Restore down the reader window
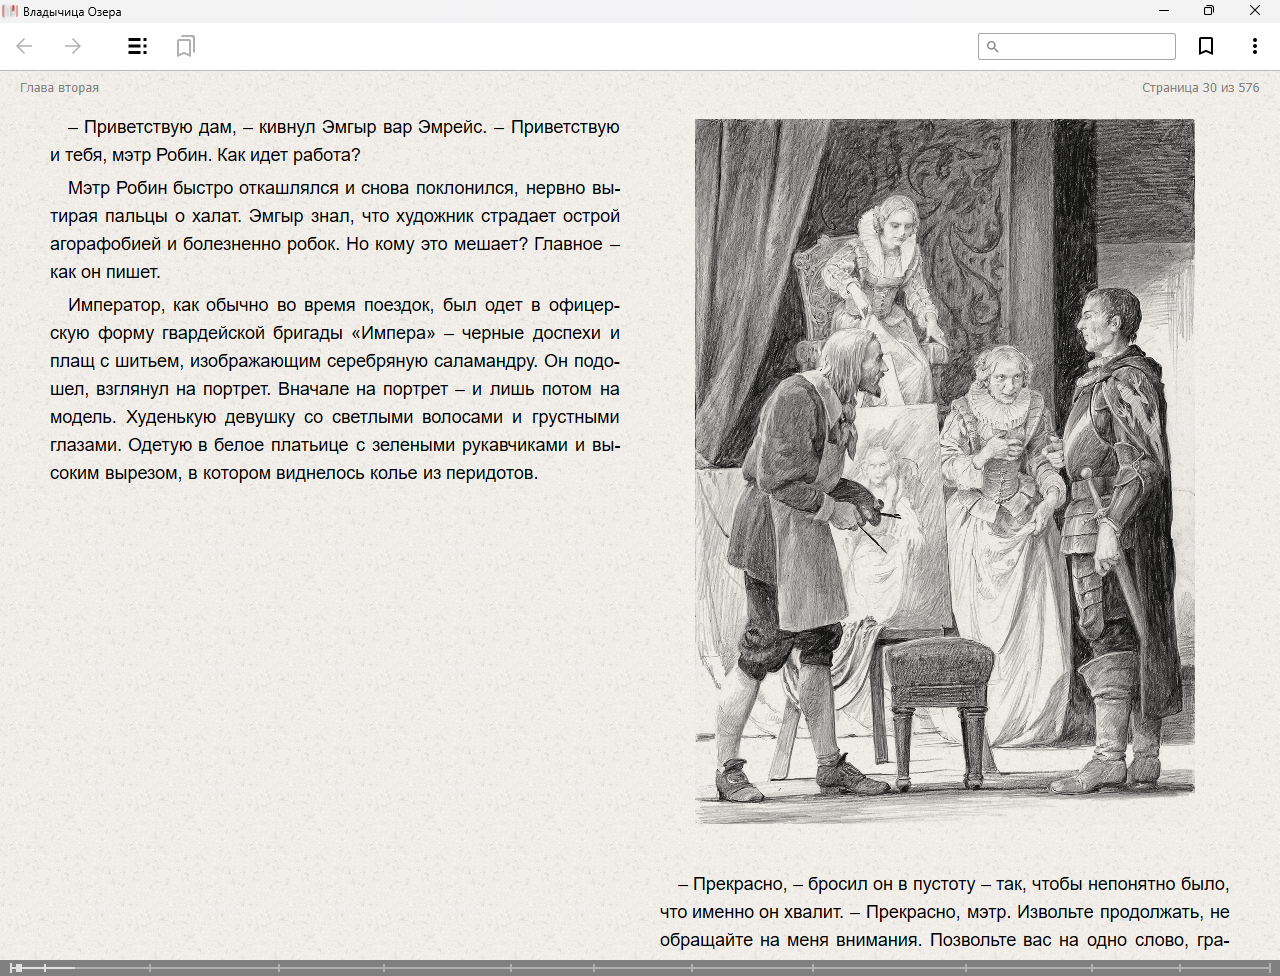The width and height of the screenshot is (1280, 976). point(1209,11)
